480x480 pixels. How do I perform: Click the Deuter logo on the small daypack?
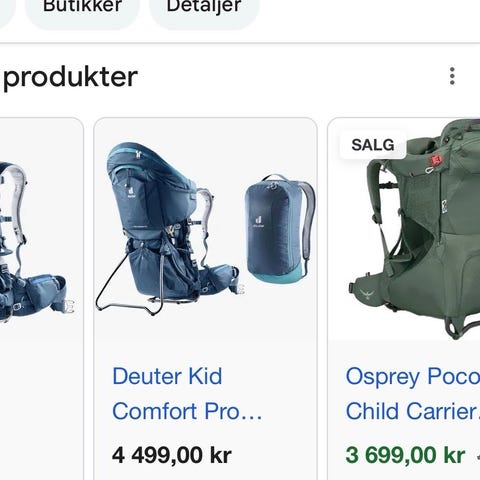258,221
